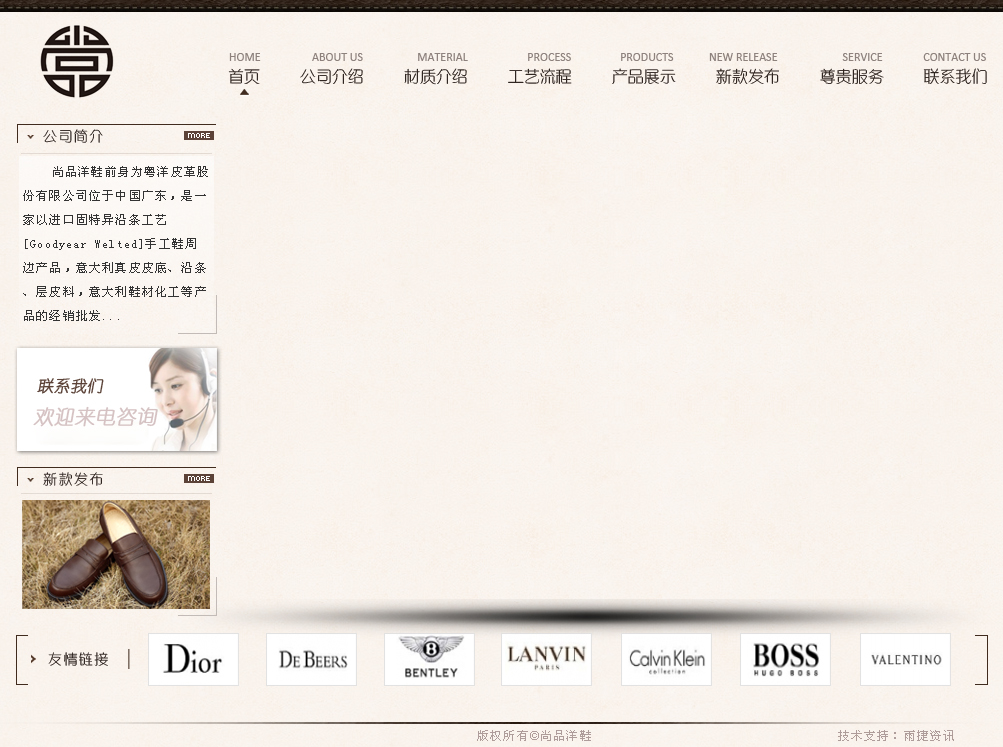Click MORE button in 公司简介 section

198,136
